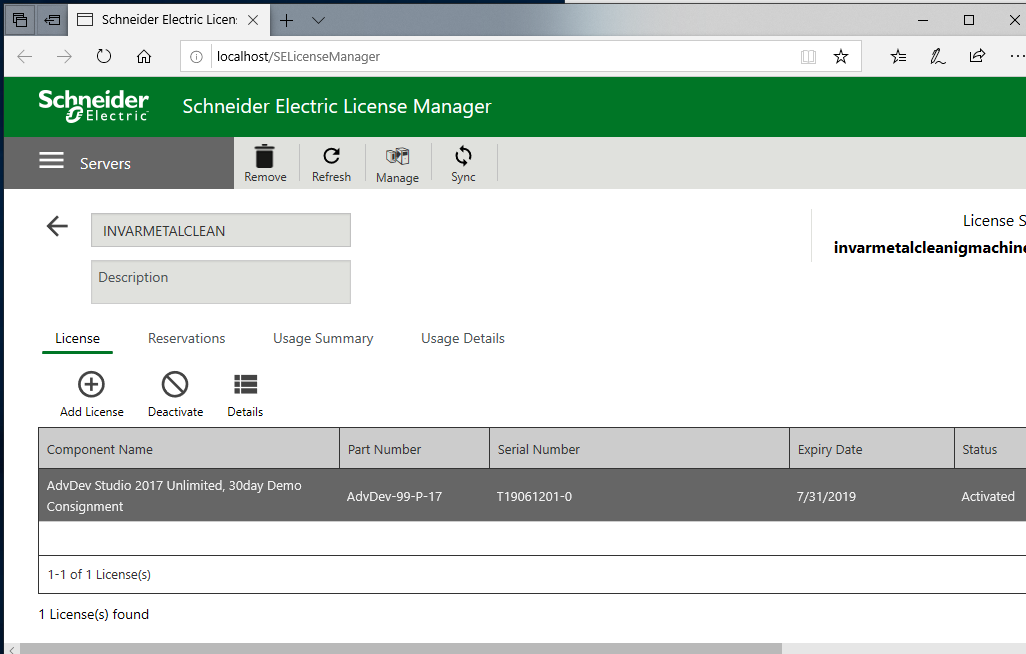Click the 1 License(s) found text
The height and width of the screenshot is (654, 1026).
coord(94,614)
